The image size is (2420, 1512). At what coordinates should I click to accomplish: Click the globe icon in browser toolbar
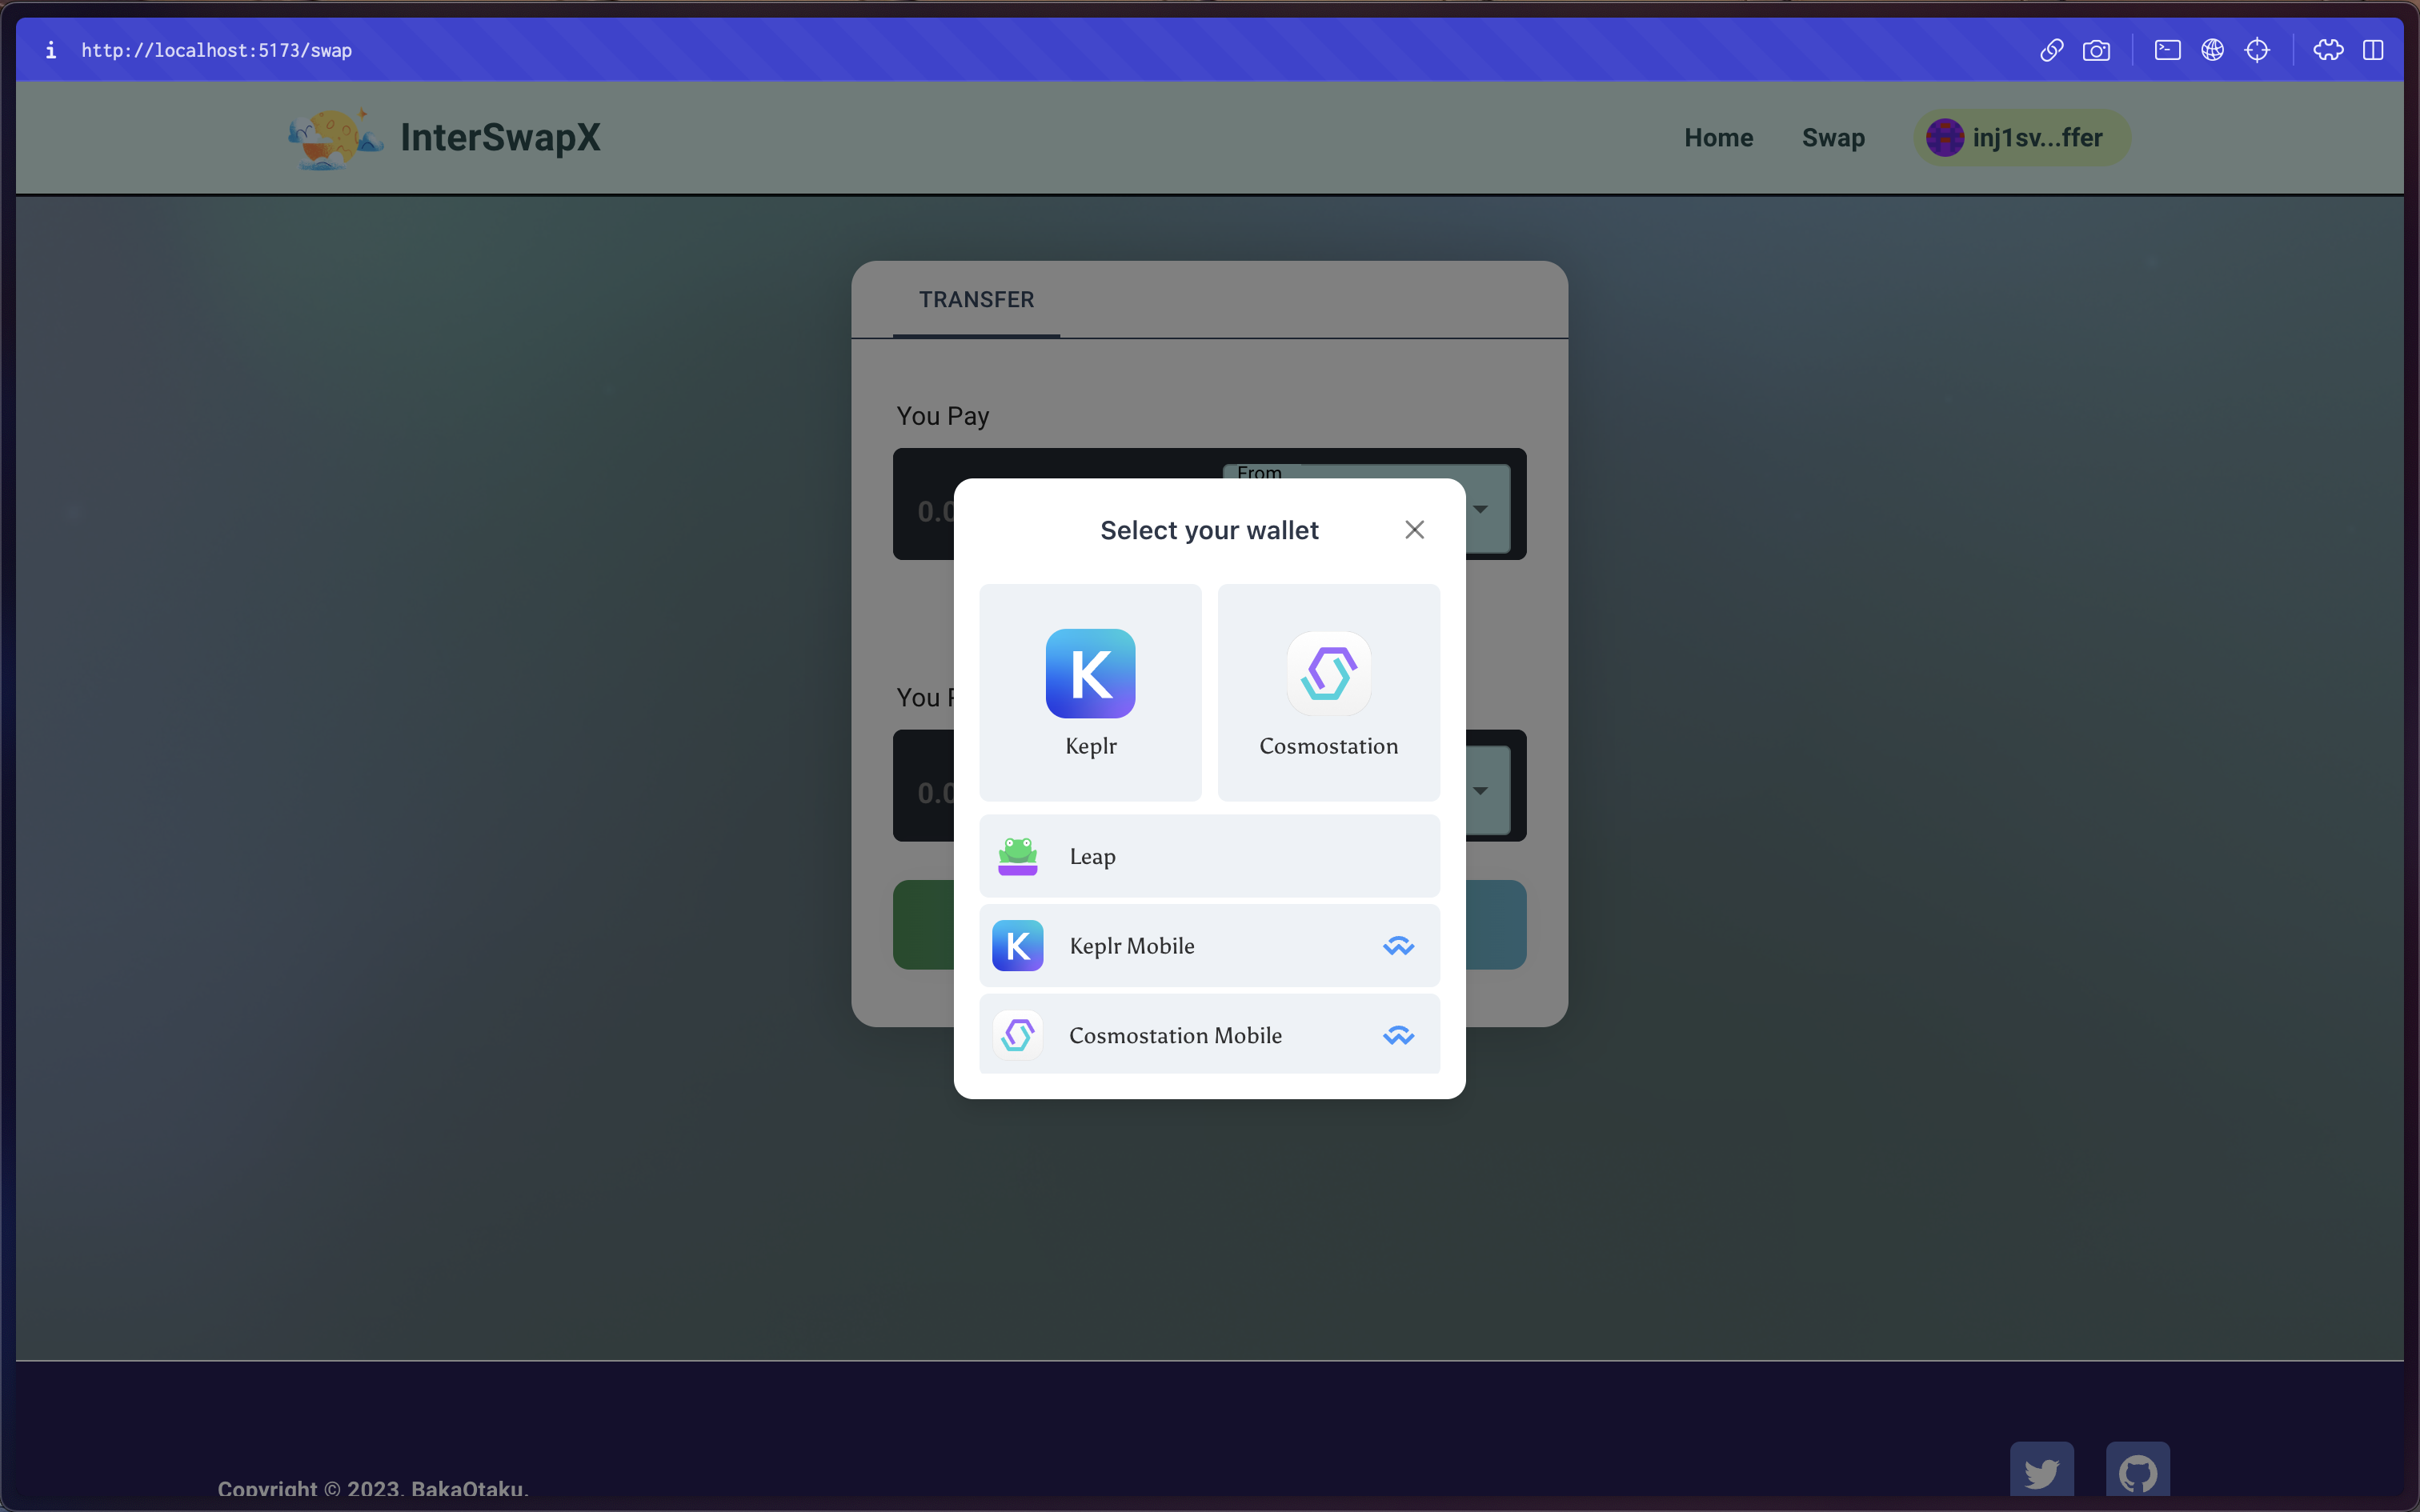point(2212,50)
